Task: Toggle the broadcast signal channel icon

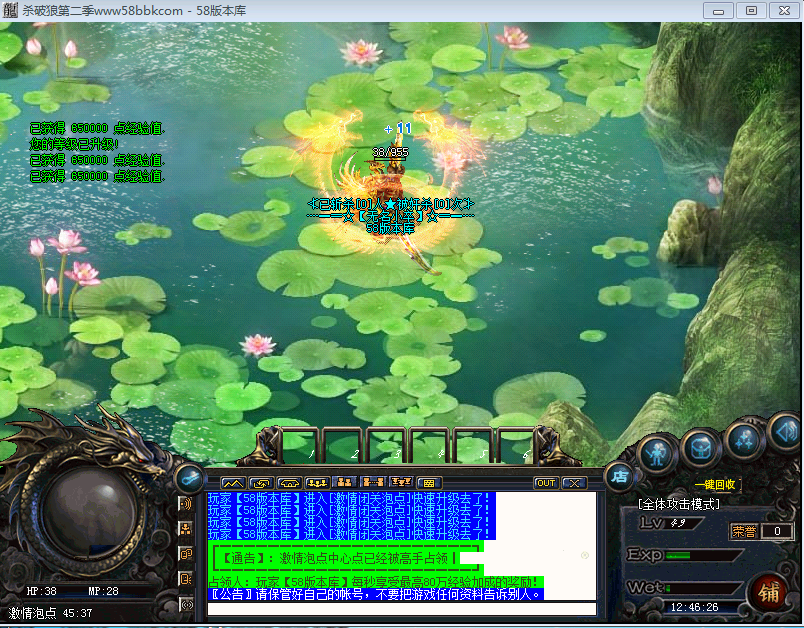Action: point(187,605)
